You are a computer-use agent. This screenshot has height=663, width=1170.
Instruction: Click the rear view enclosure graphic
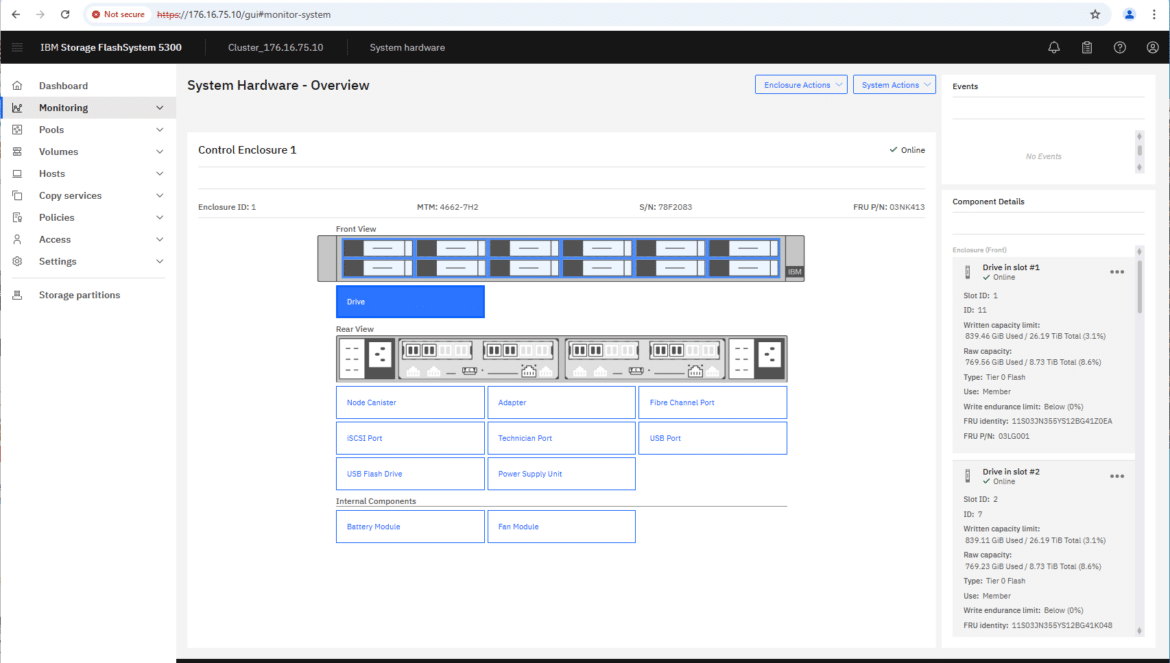click(x=561, y=359)
